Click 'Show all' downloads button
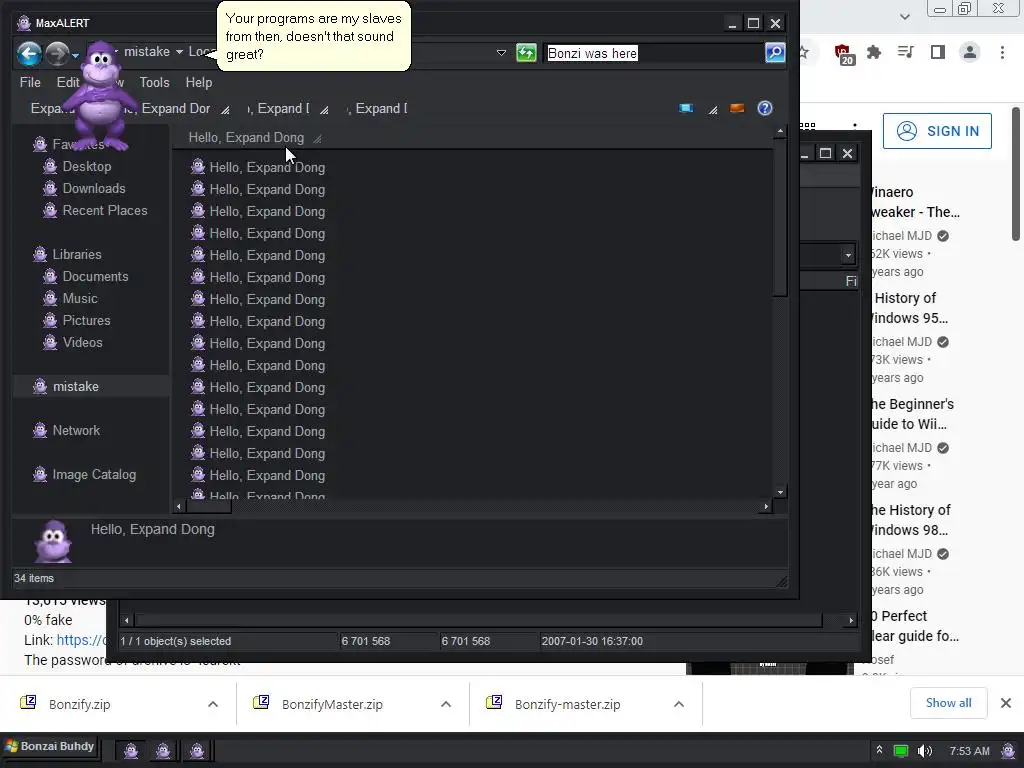This screenshot has width=1024, height=768. click(x=948, y=703)
